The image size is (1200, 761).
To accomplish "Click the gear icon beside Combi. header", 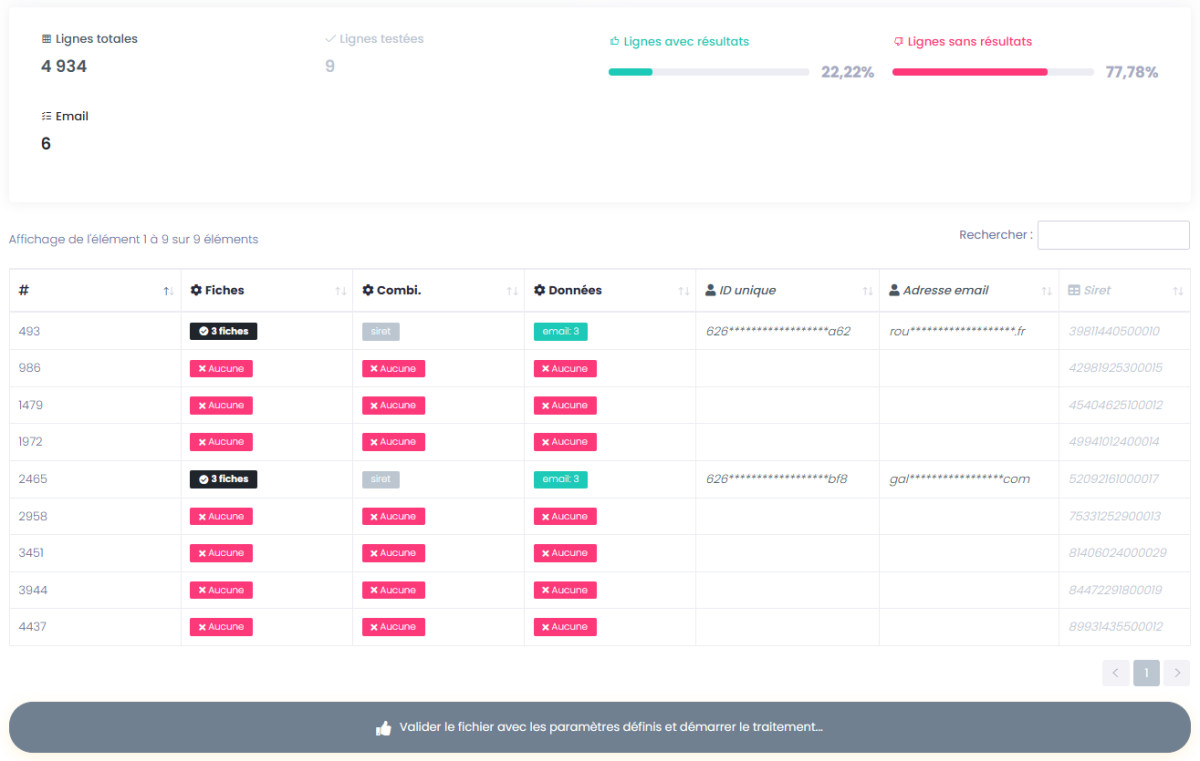I will (x=368, y=290).
